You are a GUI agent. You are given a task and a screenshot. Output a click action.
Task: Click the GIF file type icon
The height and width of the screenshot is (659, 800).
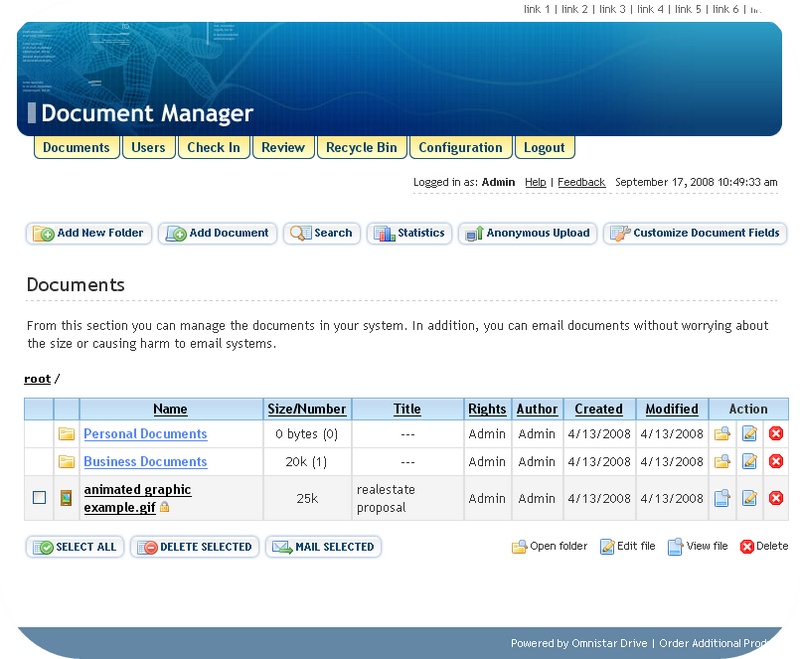tap(67, 498)
